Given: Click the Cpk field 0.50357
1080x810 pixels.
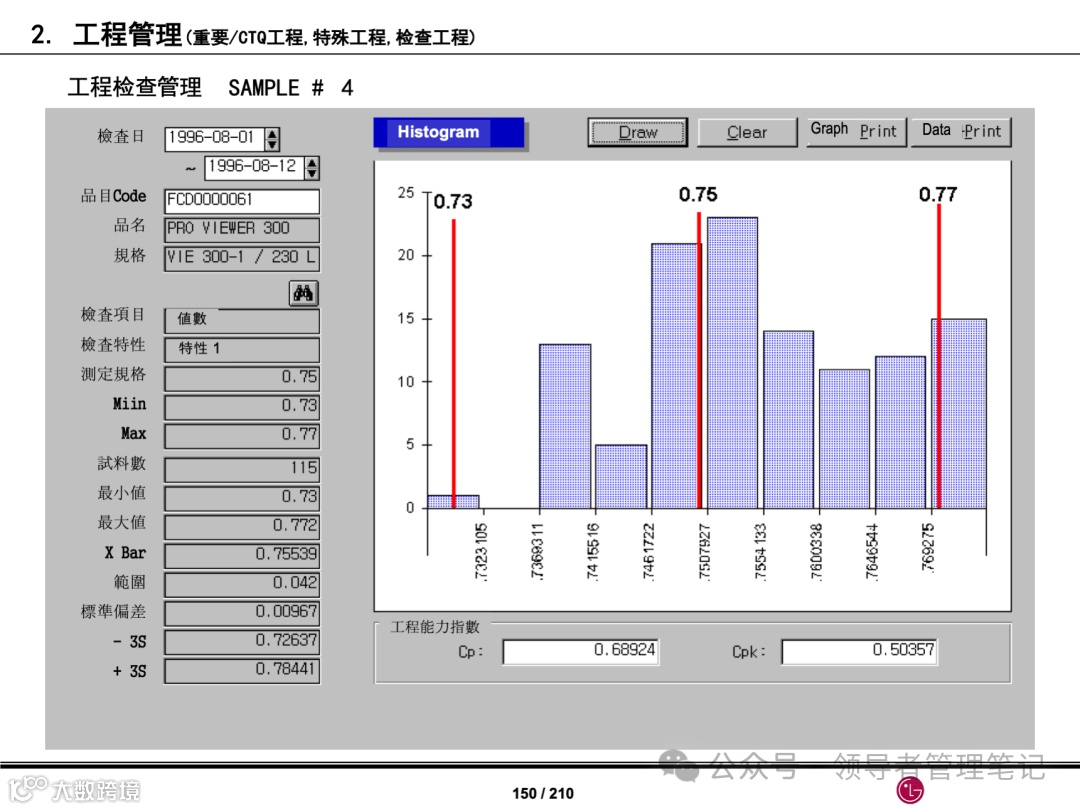Looking at the screenshot, I should tap(860, 652).
